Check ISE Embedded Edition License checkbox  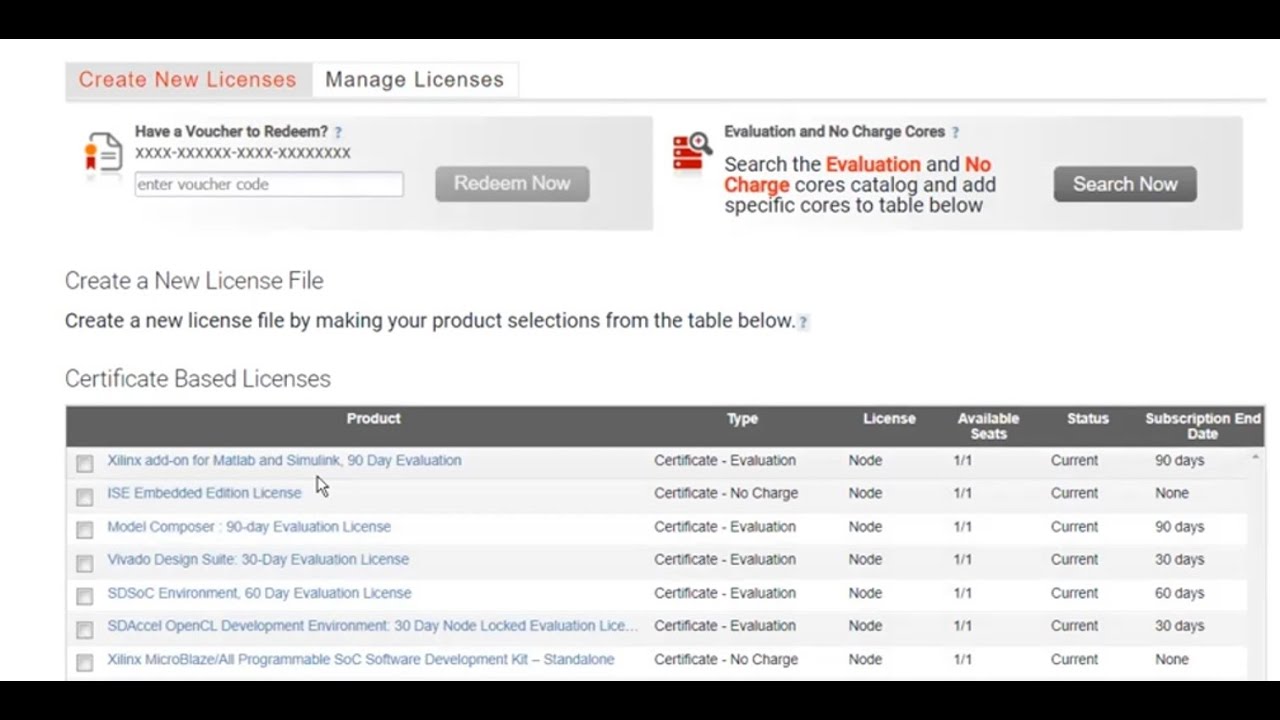[85, 496]
